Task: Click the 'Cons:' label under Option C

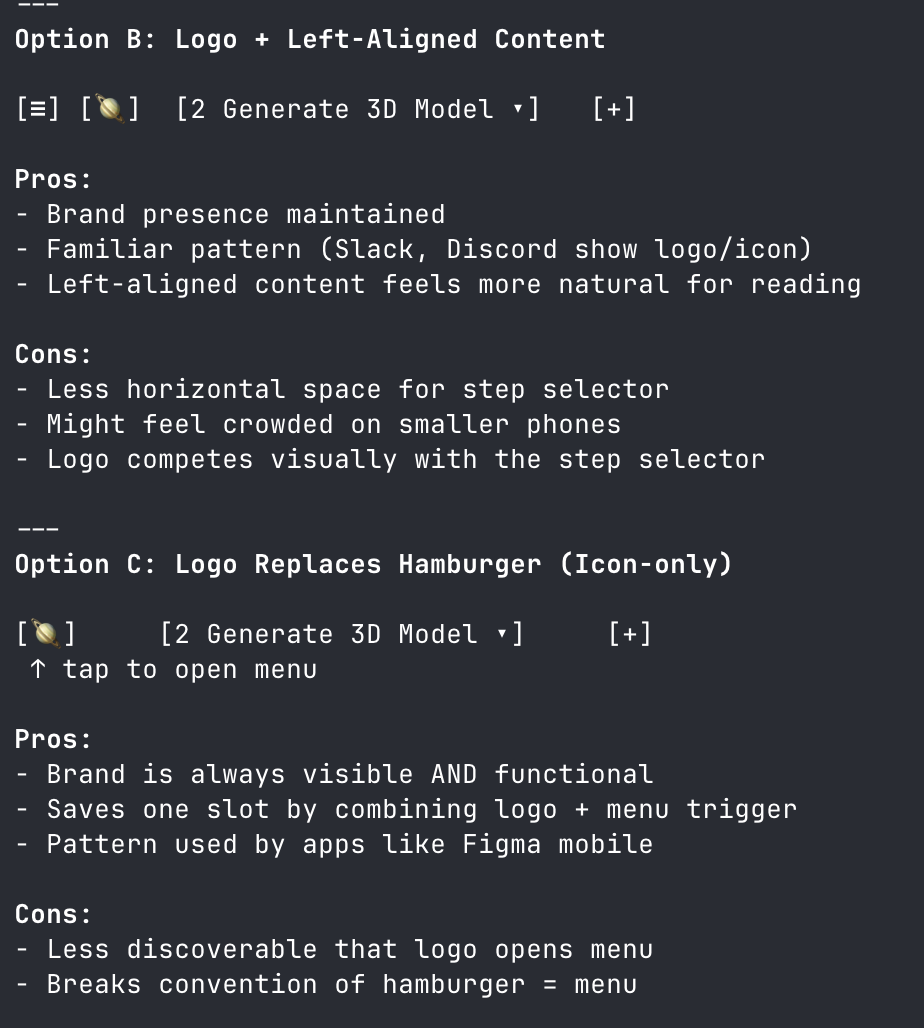Action: (x=53, y=914)
